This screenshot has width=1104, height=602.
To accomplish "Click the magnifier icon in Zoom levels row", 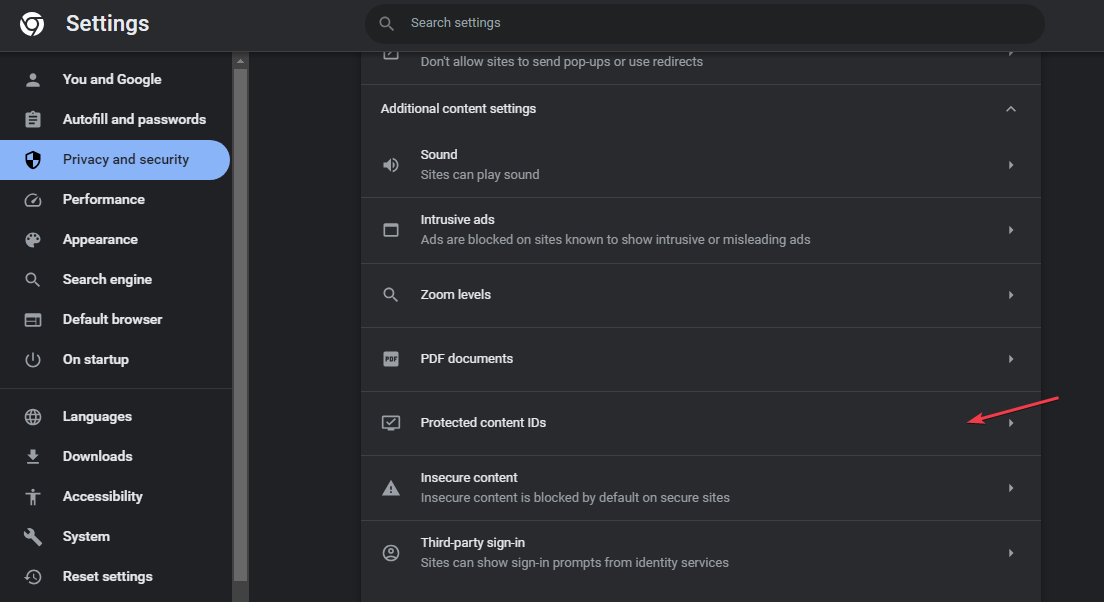I will [x=390, y=295].
